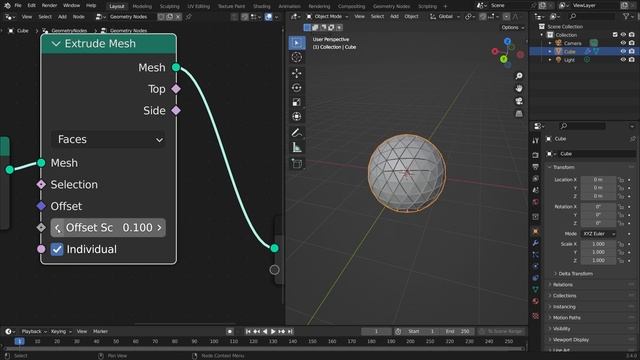Toggle render camera icon for Cube row
Screen dimensions: 640x360
pos(631,51)
